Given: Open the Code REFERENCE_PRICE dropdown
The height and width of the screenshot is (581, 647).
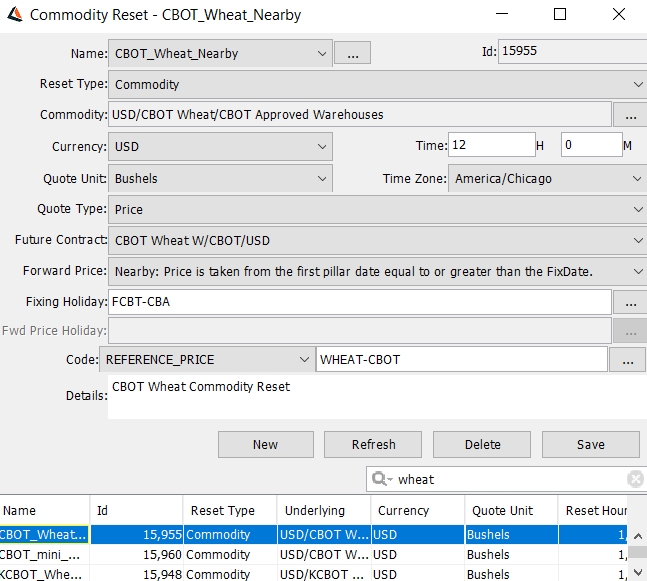Looking at the screenshot, I should (x=206, y=359).
